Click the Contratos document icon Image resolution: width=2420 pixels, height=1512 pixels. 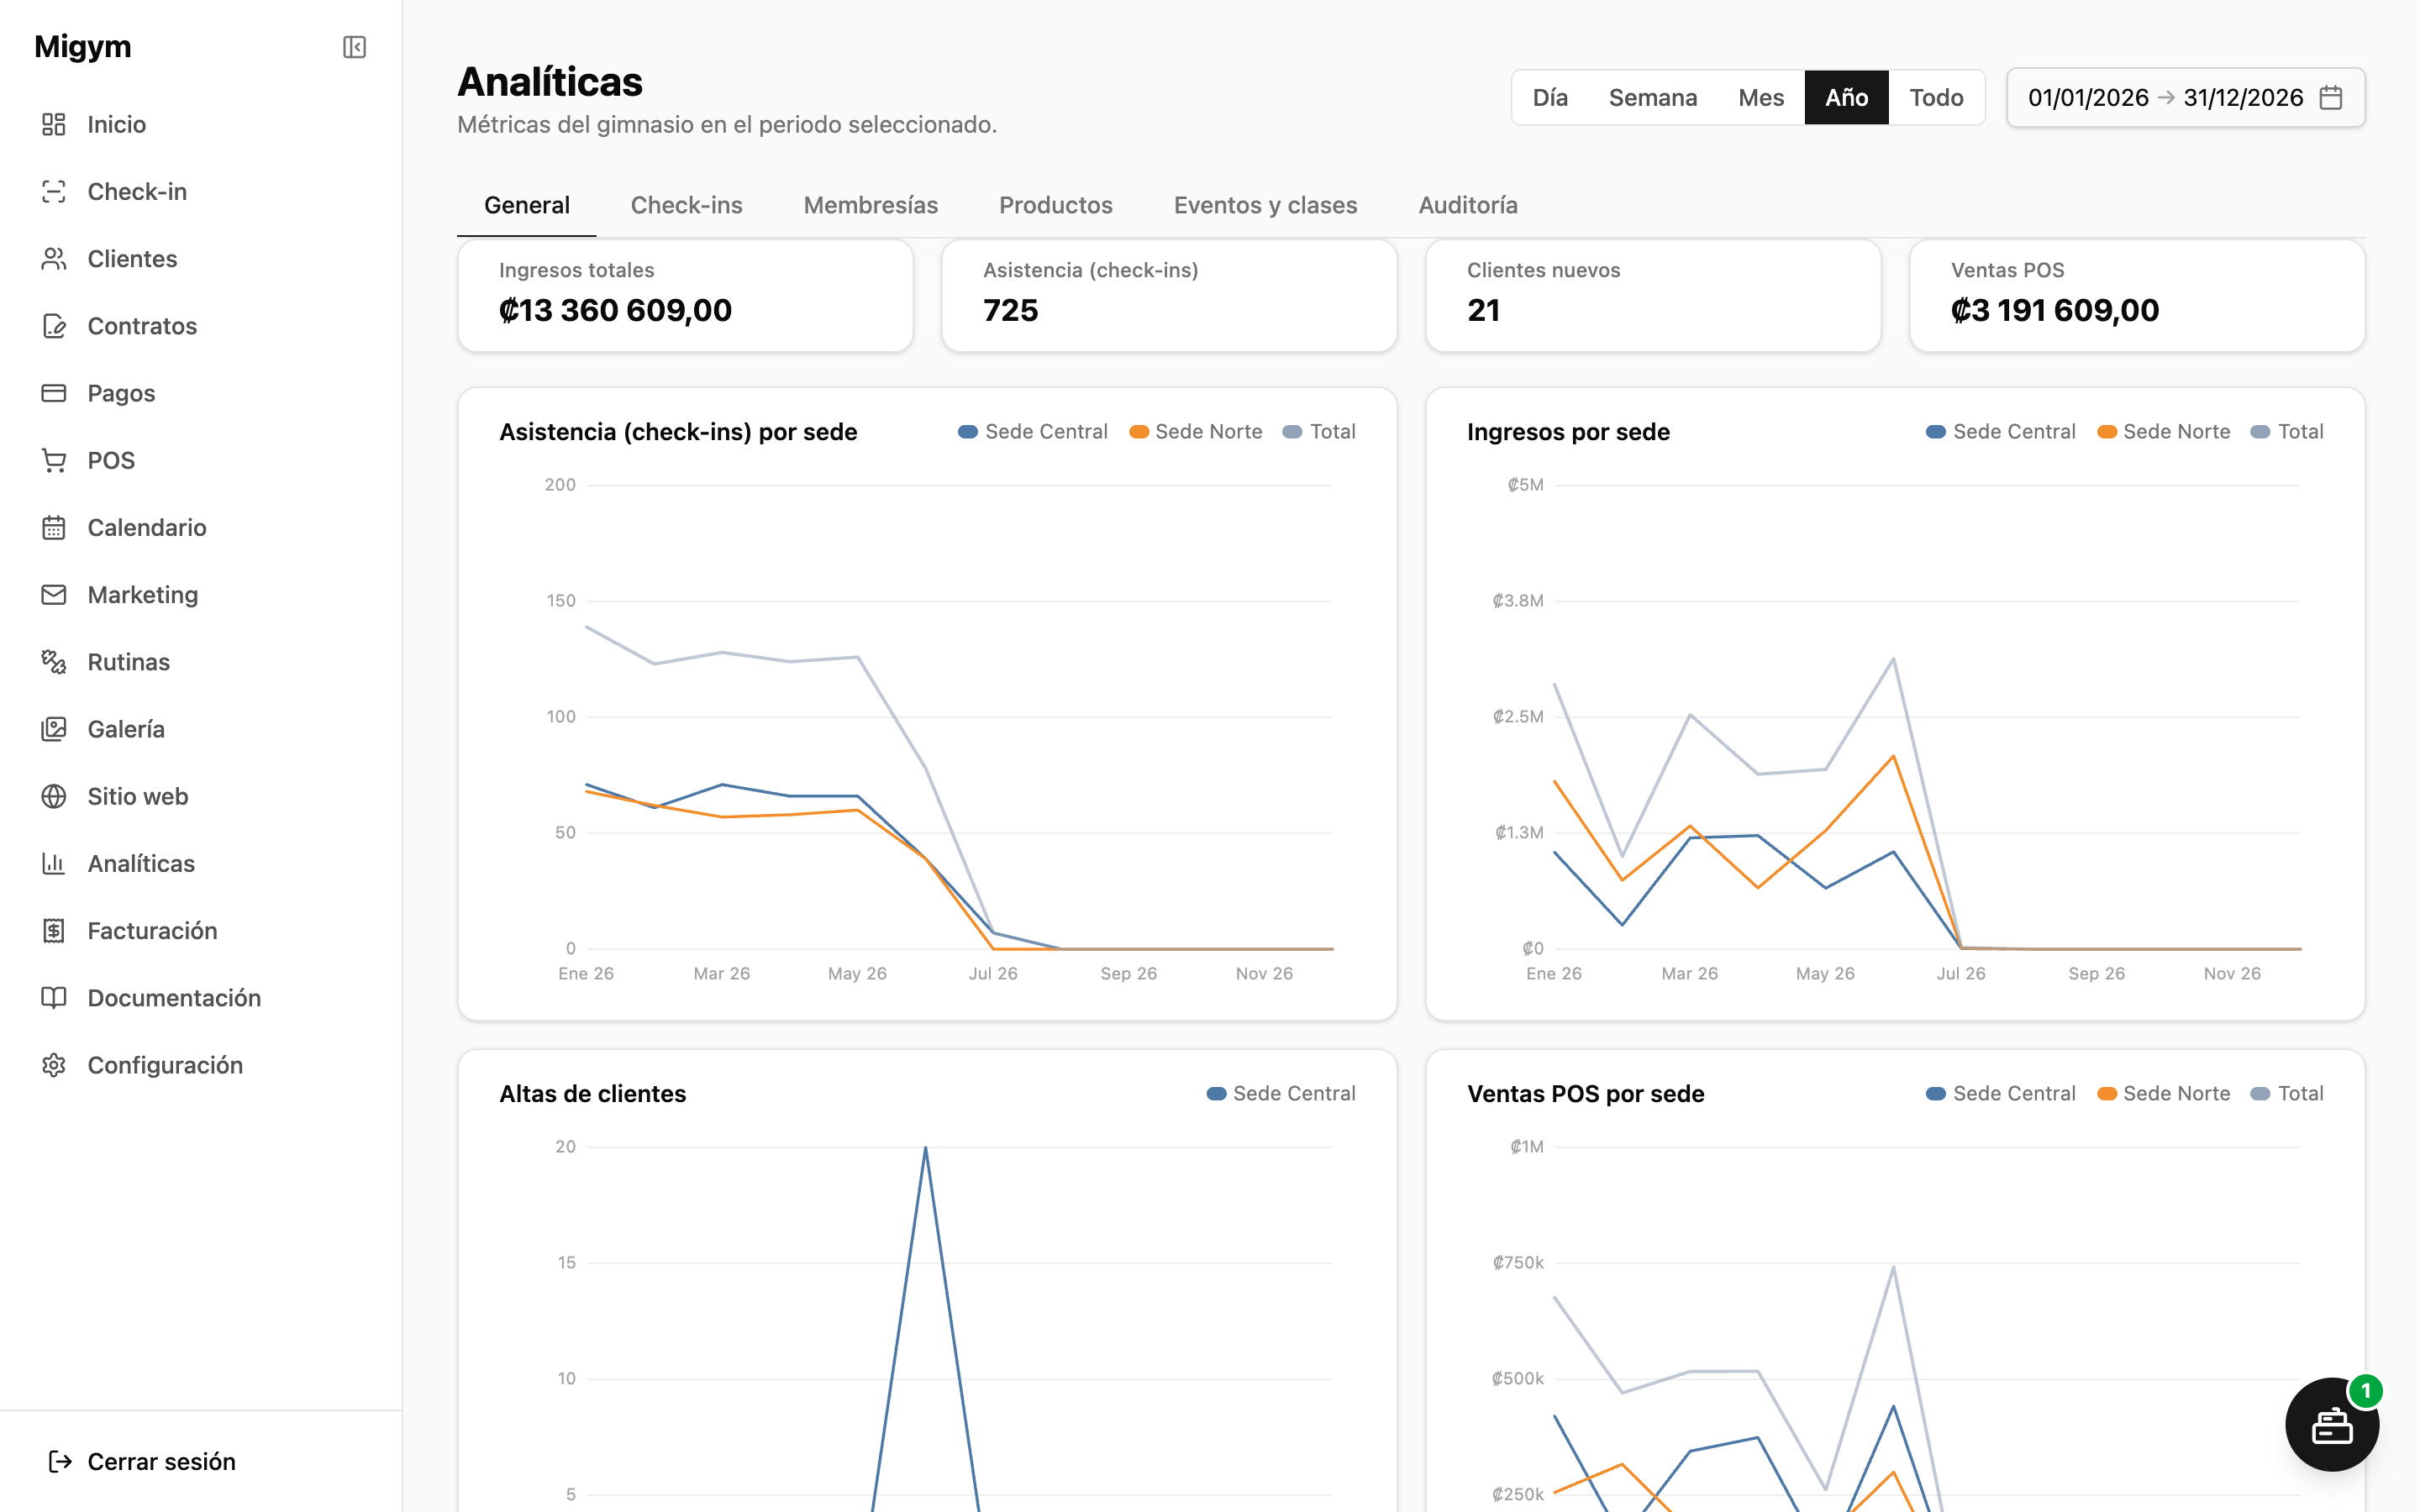[x=54, y=326]
